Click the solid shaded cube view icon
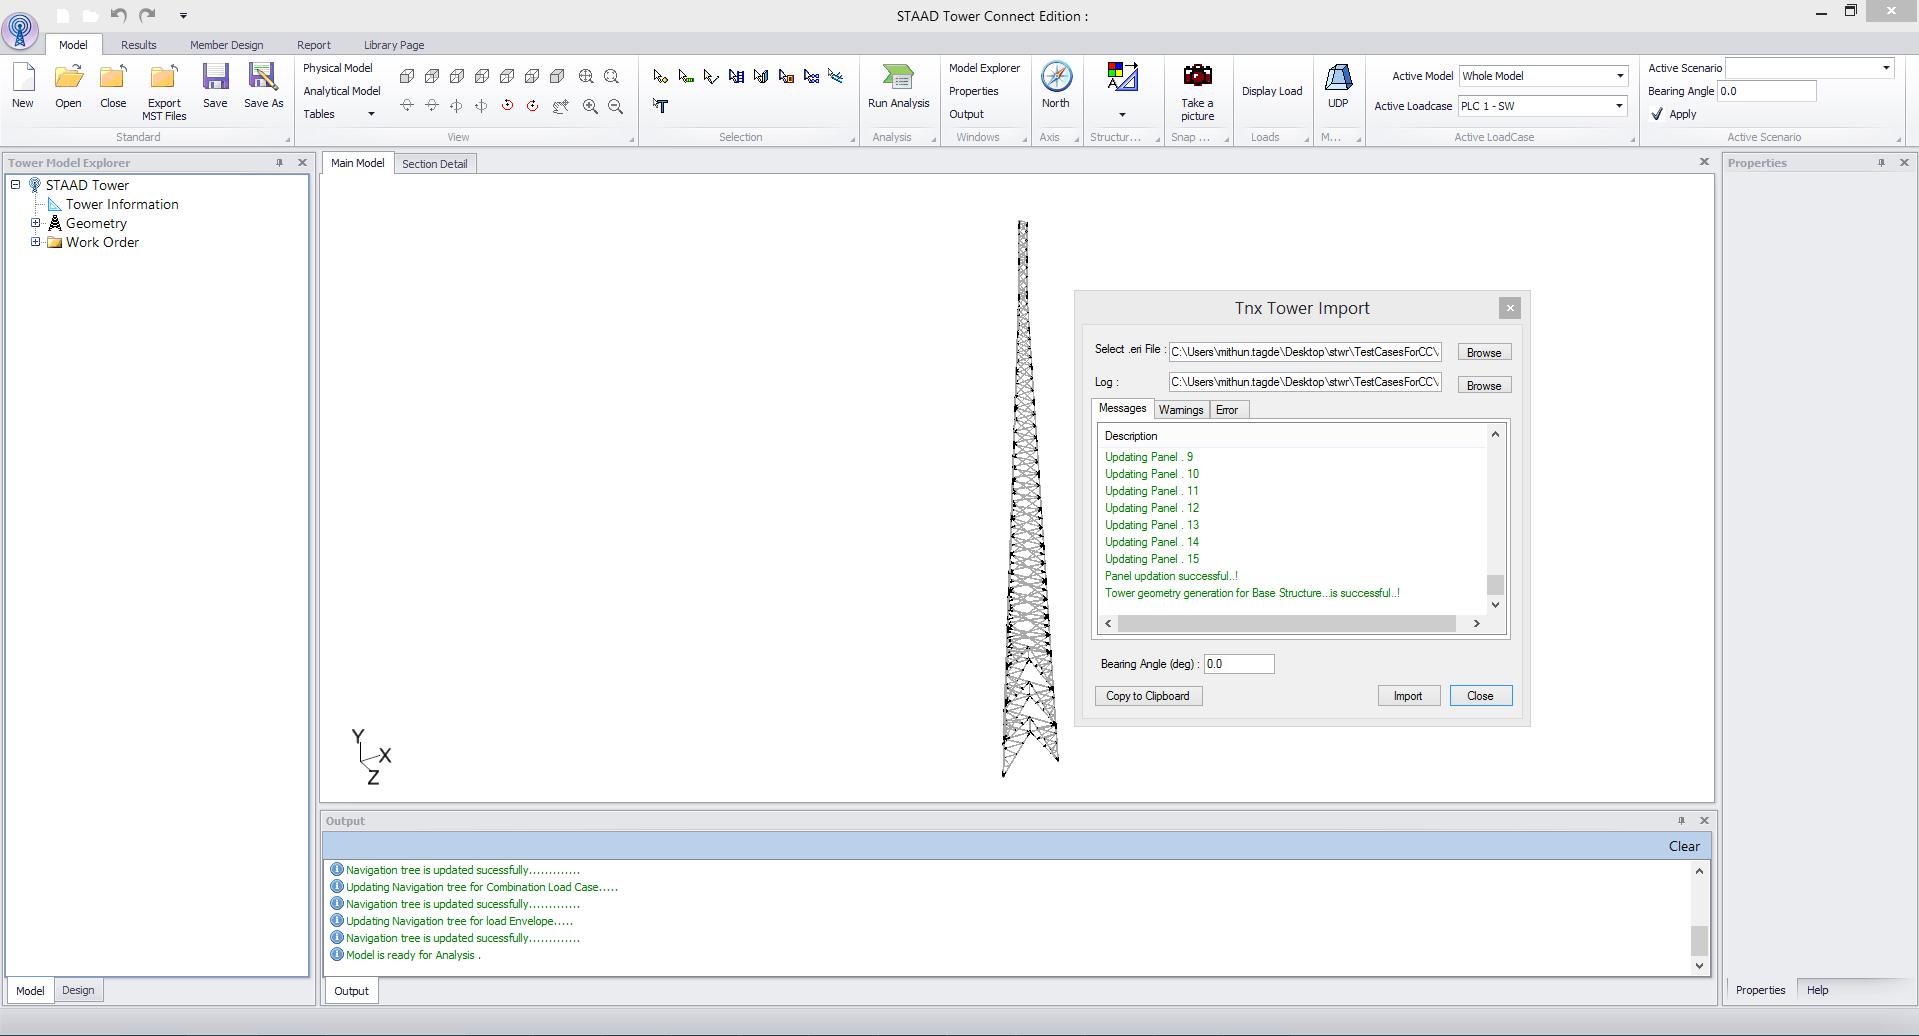 point(557,76)
